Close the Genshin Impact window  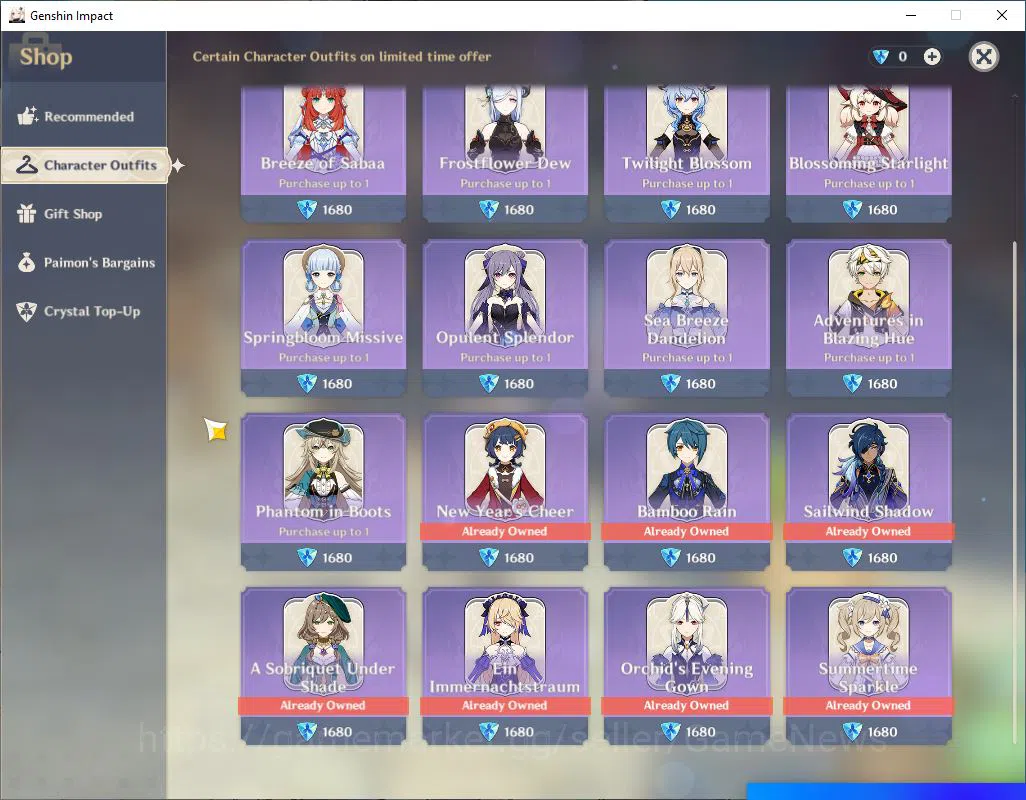point(1002,15)
